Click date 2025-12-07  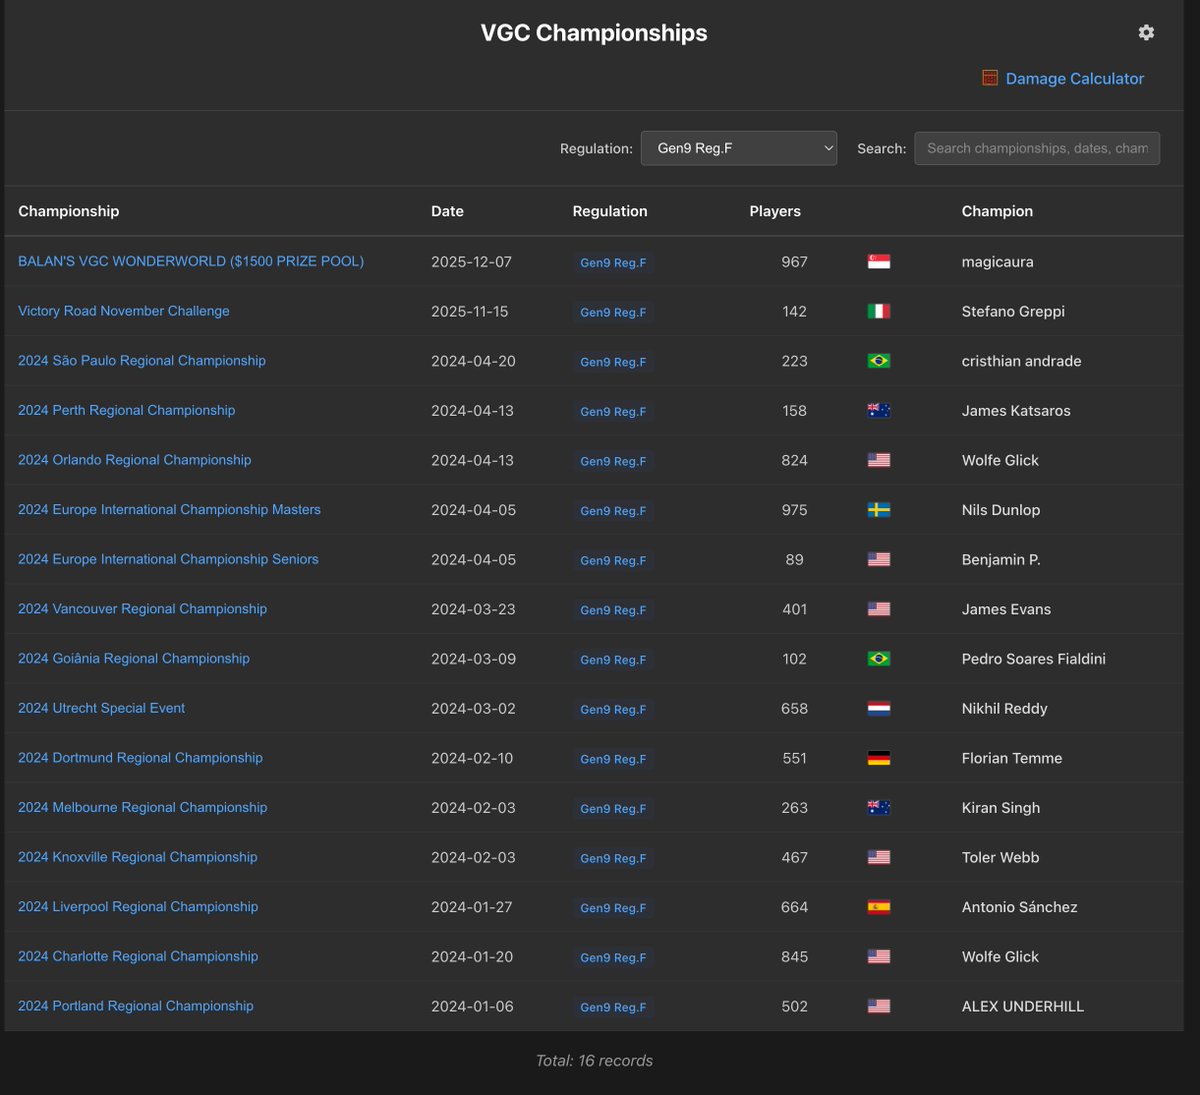(471, 262)
